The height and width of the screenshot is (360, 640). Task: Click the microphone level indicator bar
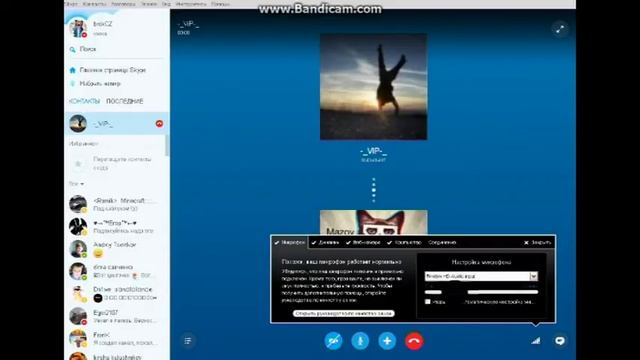coord(433,292)
